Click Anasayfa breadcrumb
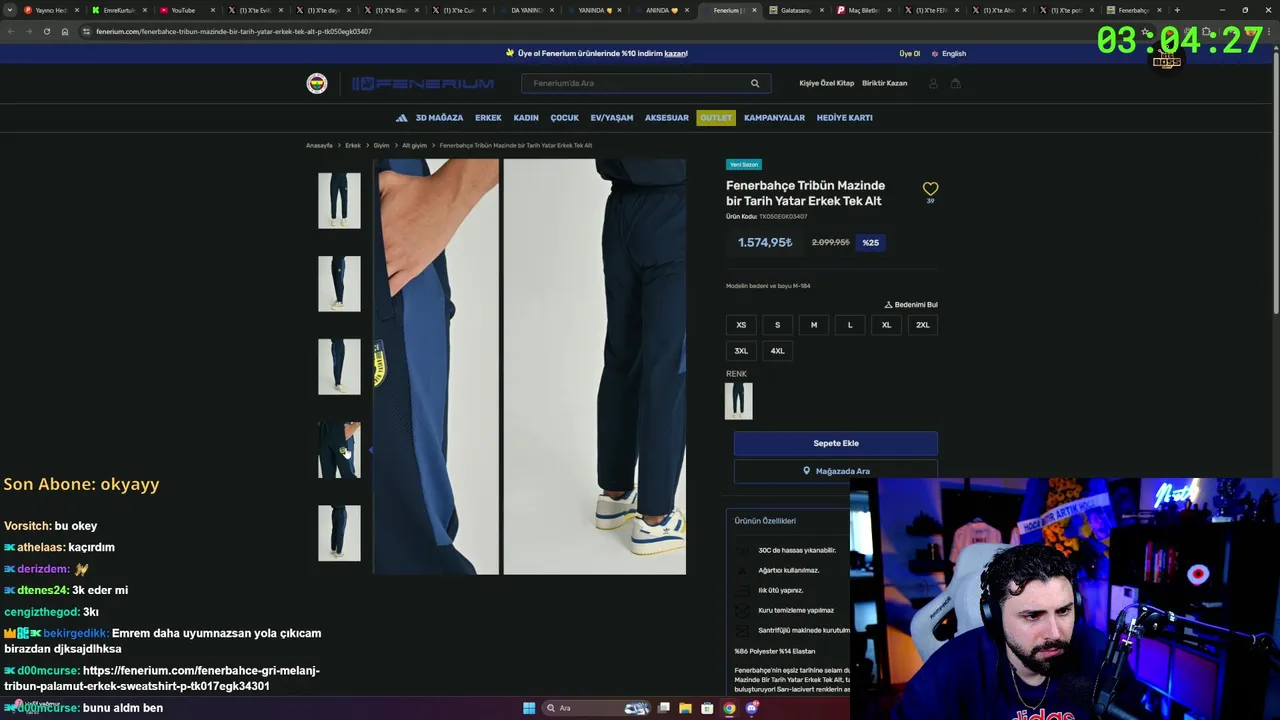 tap(319, 146)
